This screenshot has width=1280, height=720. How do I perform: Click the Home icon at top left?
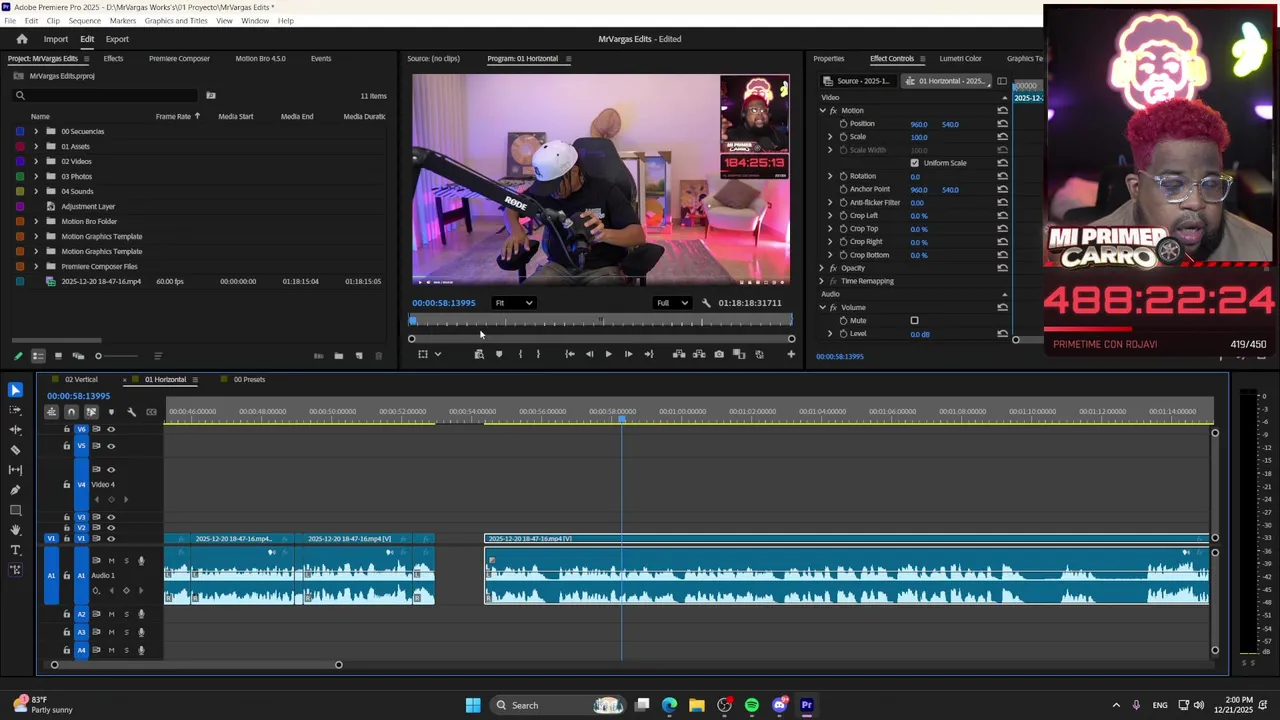click(x=21, y=39)
